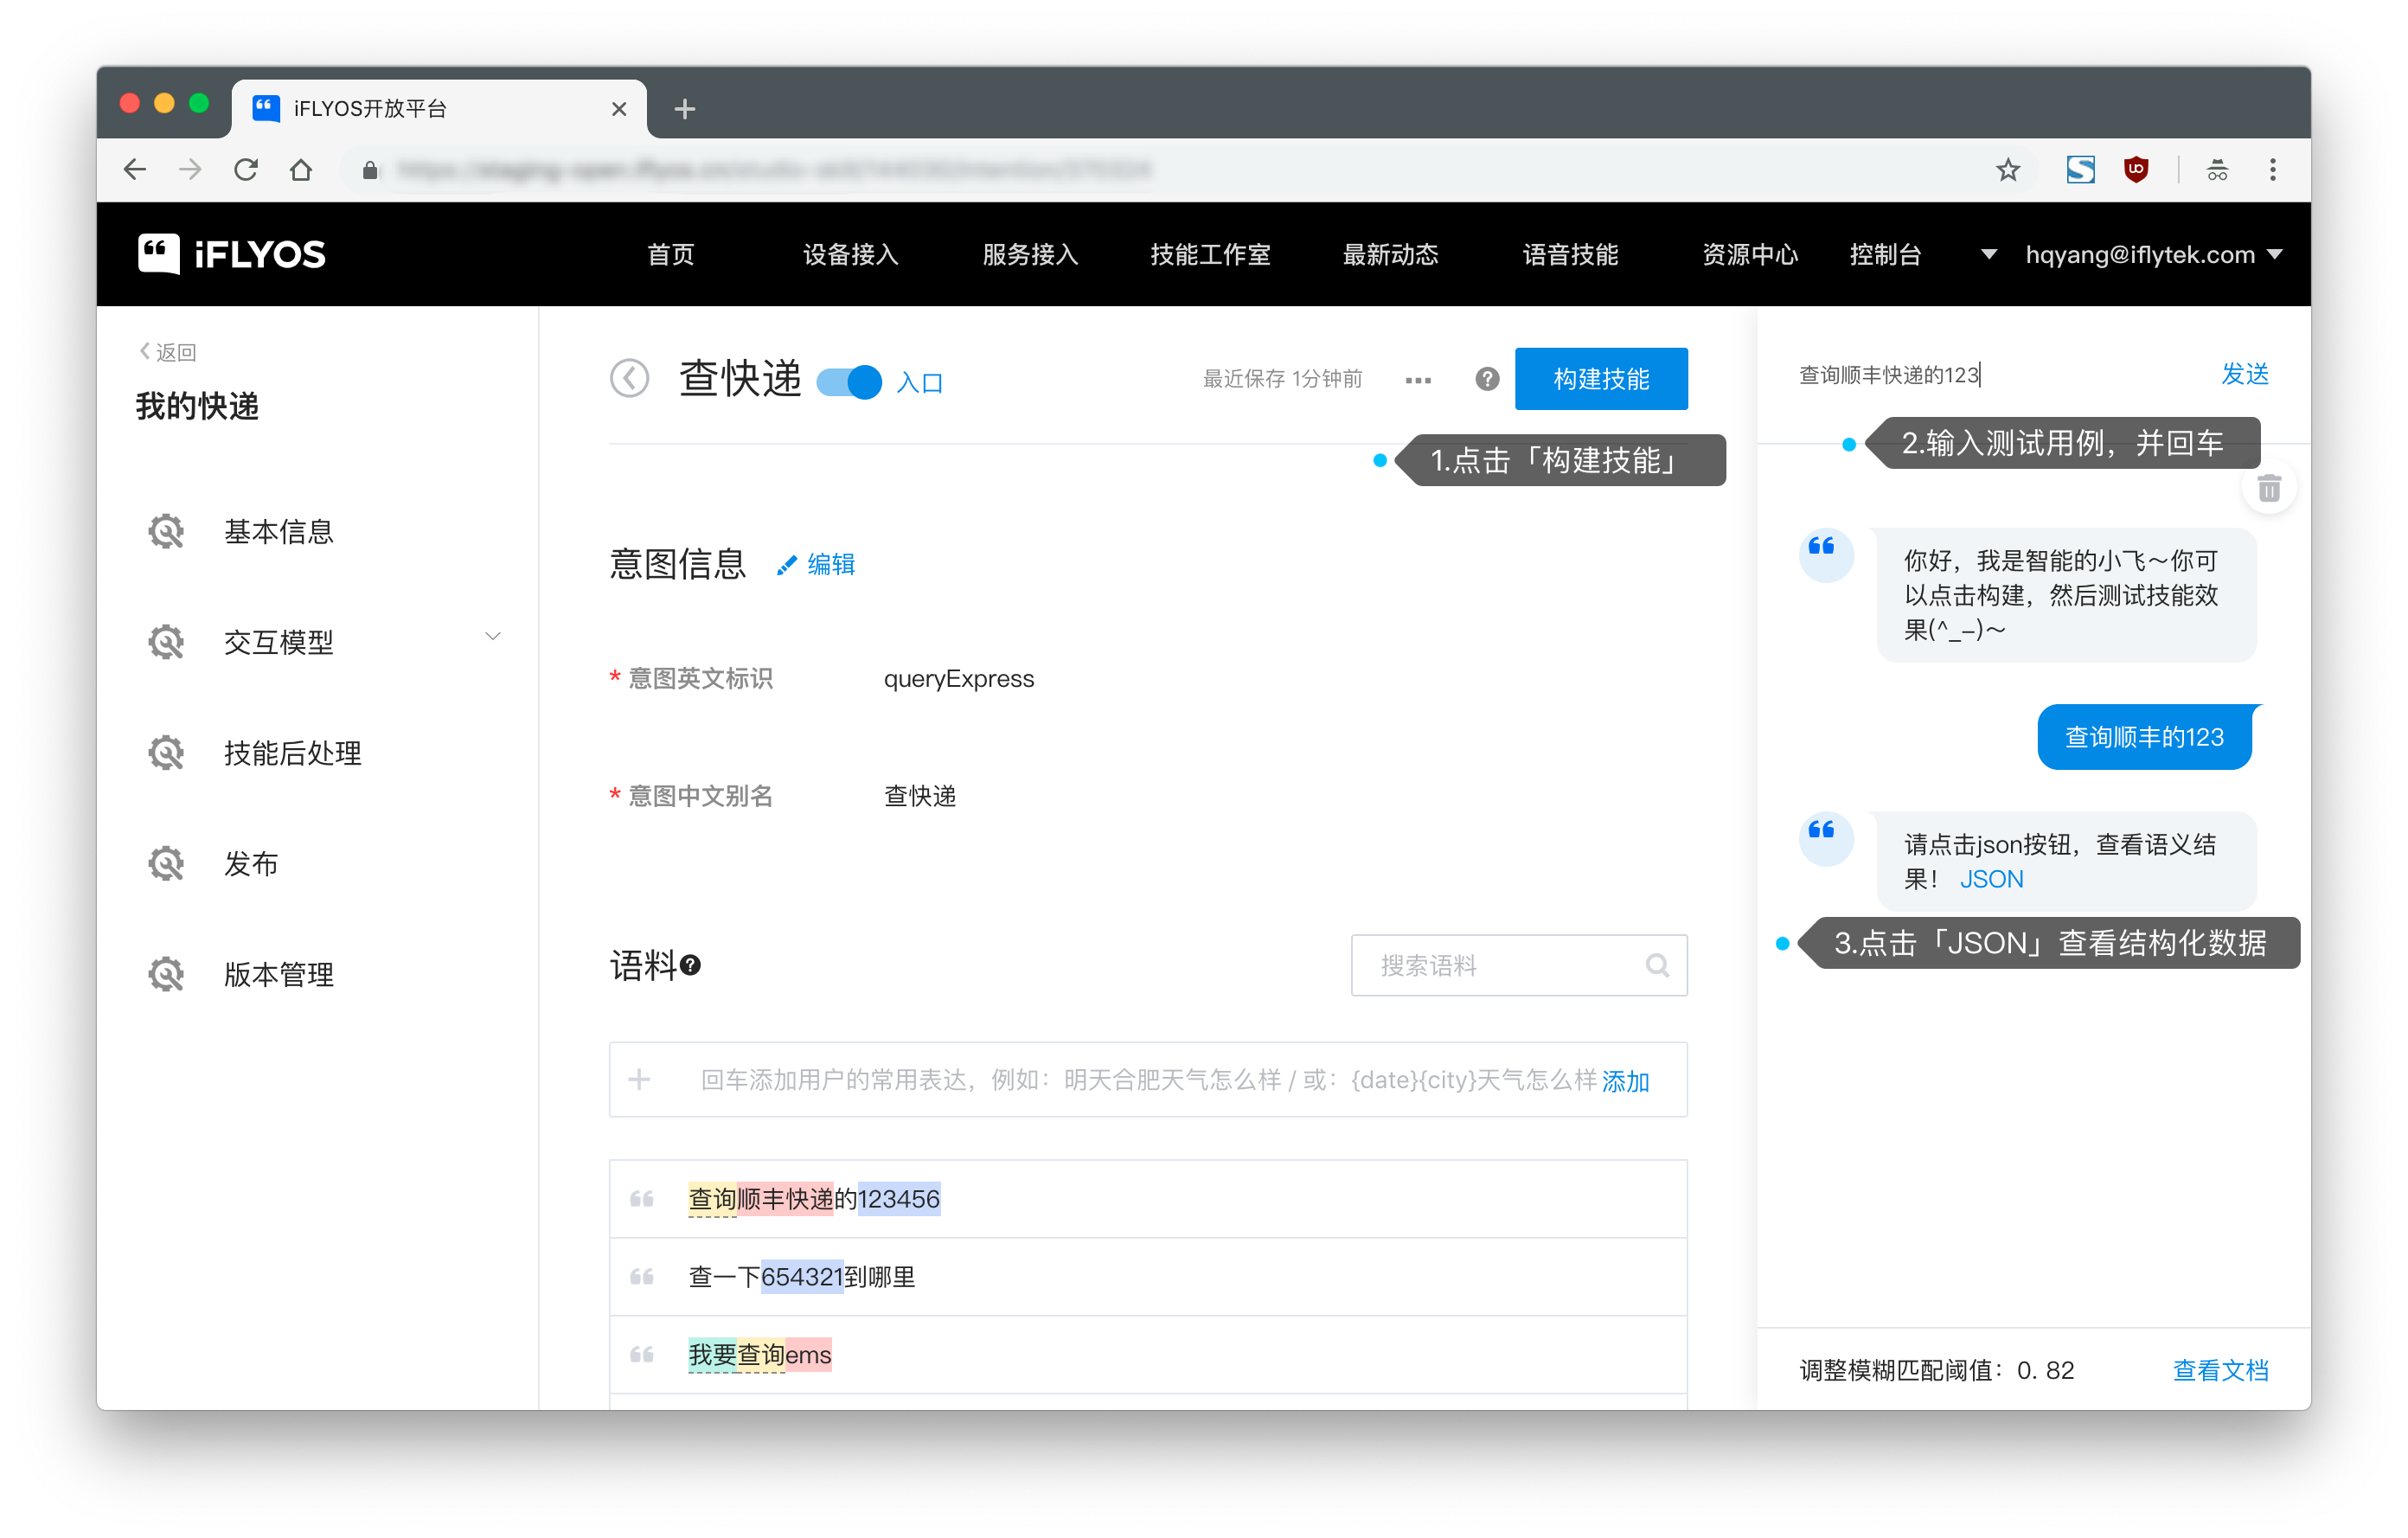The width and height of the screenshot is (2408, 1538).
Task: Open 控制台 in the top navigation
Action: (x=1886, y=254)
